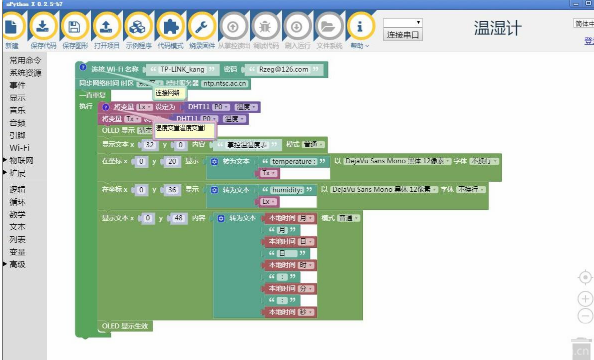Click the 帮助 info icon
594x360 pixels.
tap(360, 27)
